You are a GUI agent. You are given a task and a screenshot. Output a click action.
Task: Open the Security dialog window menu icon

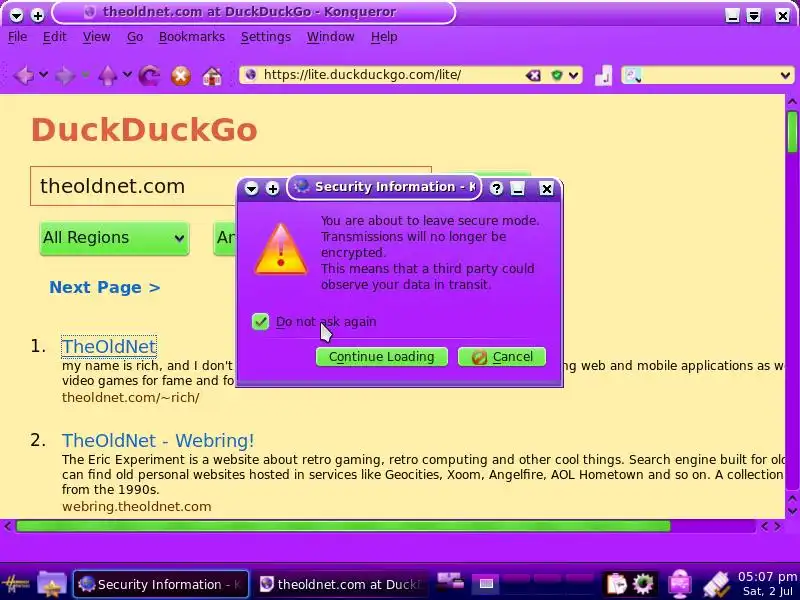click(x=251, y=189)
